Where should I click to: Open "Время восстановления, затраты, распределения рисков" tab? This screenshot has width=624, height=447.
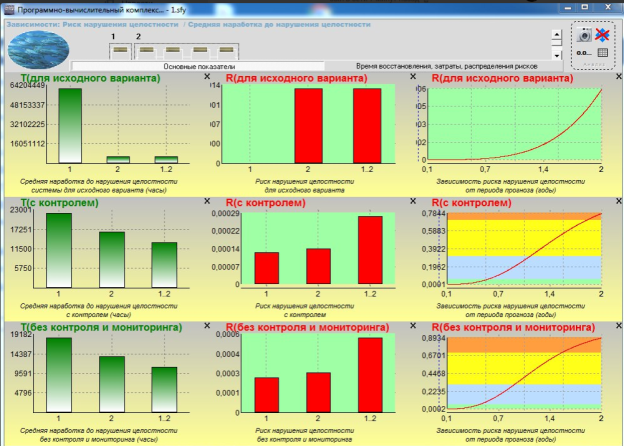click(x=447, y=66)
